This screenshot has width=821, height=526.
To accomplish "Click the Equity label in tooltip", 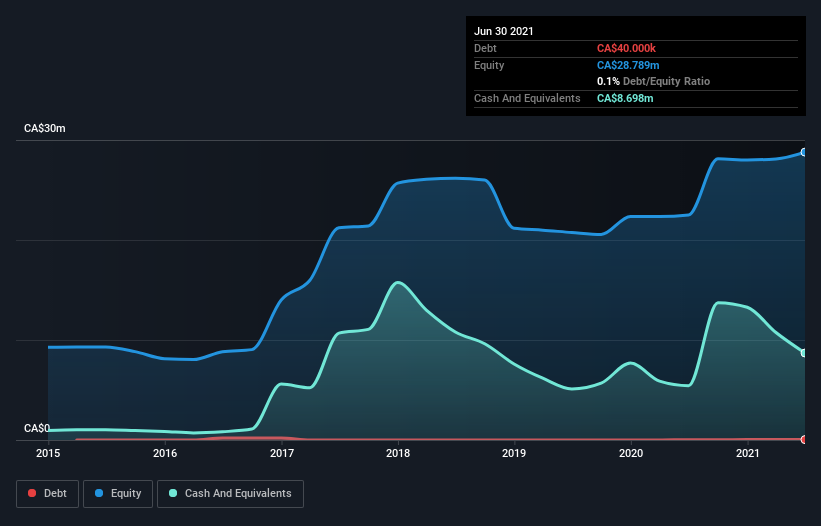I will 489,65.
